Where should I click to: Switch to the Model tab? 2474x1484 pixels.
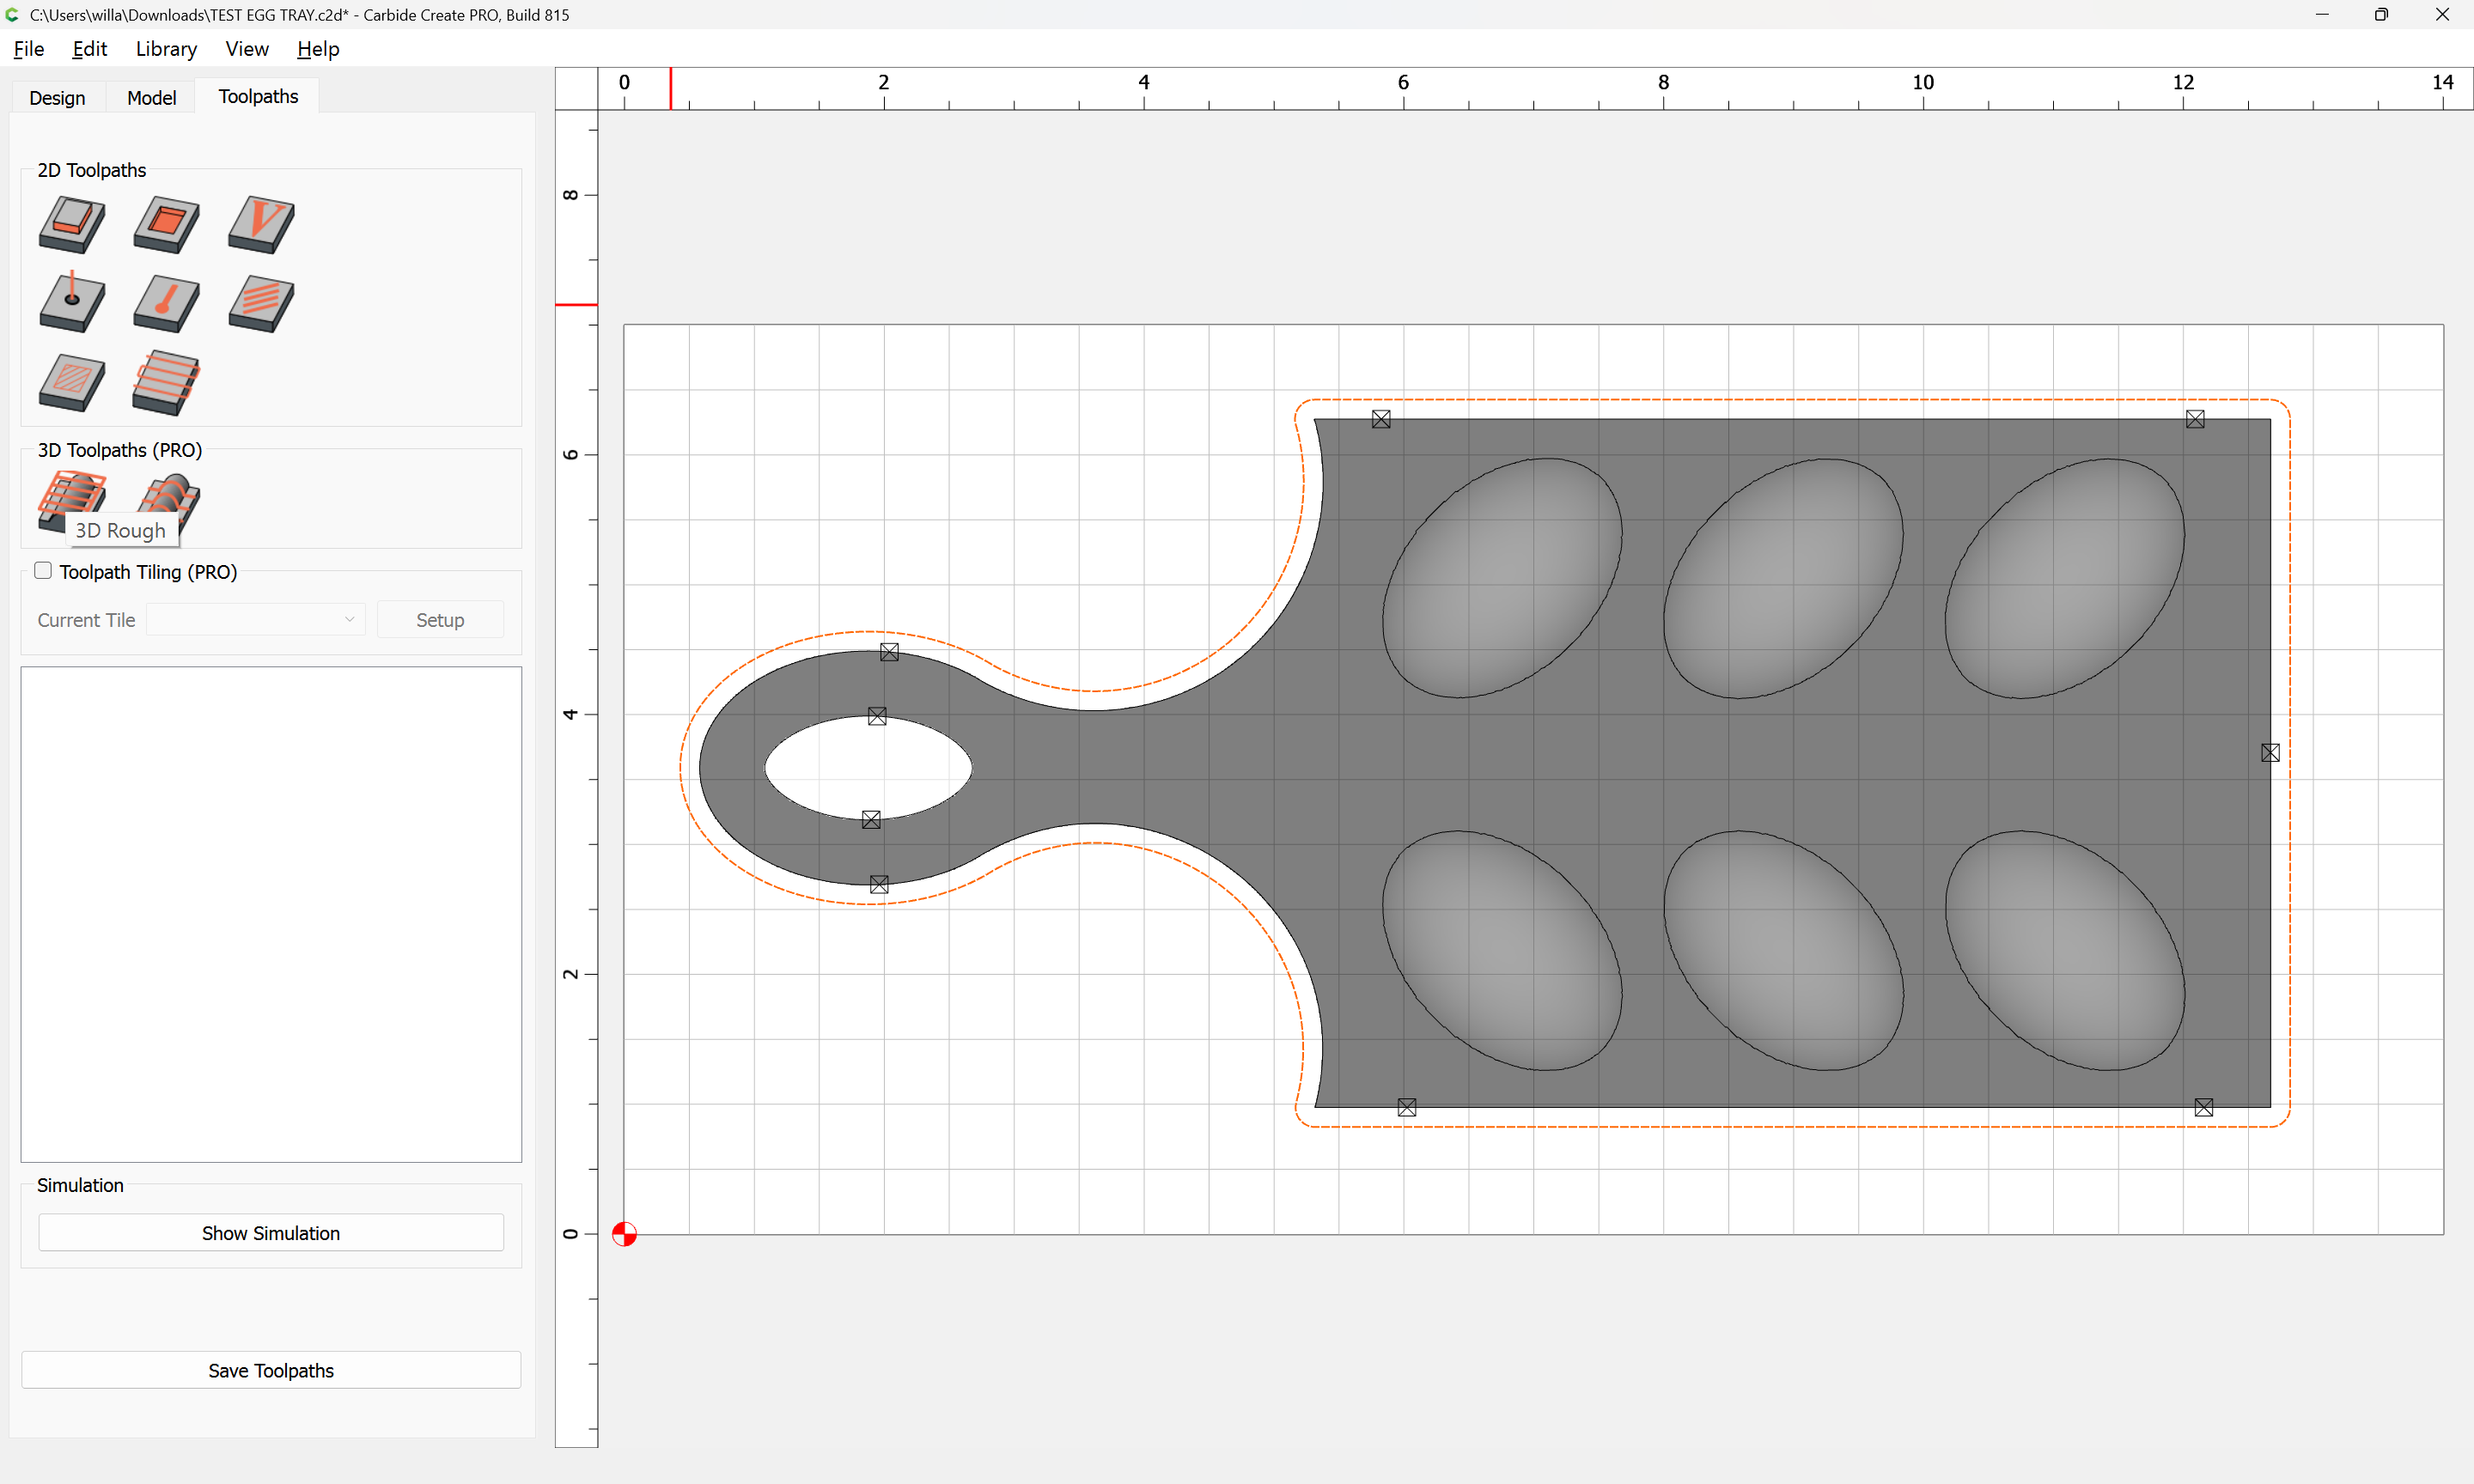[x=151, y=98]
